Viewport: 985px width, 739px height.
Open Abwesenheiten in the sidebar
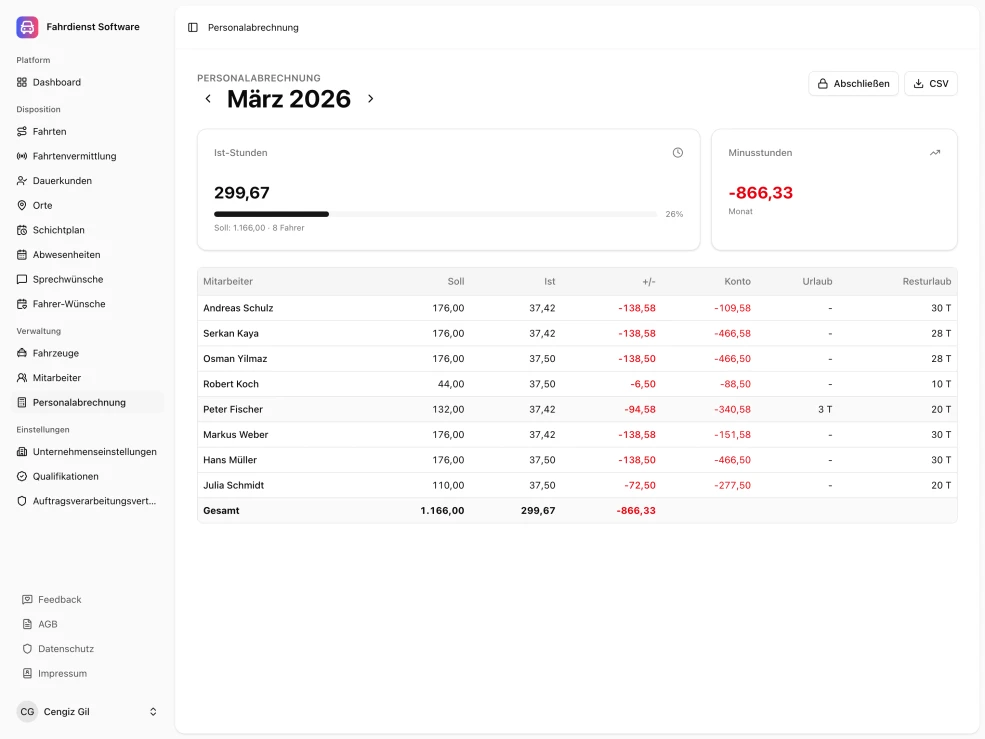[66, 255]
